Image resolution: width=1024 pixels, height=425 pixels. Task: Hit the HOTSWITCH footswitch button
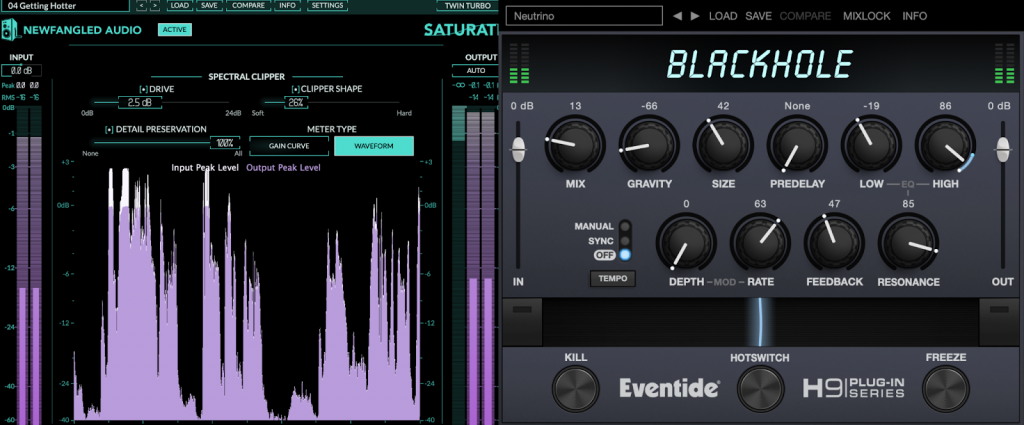pos(760,389)
